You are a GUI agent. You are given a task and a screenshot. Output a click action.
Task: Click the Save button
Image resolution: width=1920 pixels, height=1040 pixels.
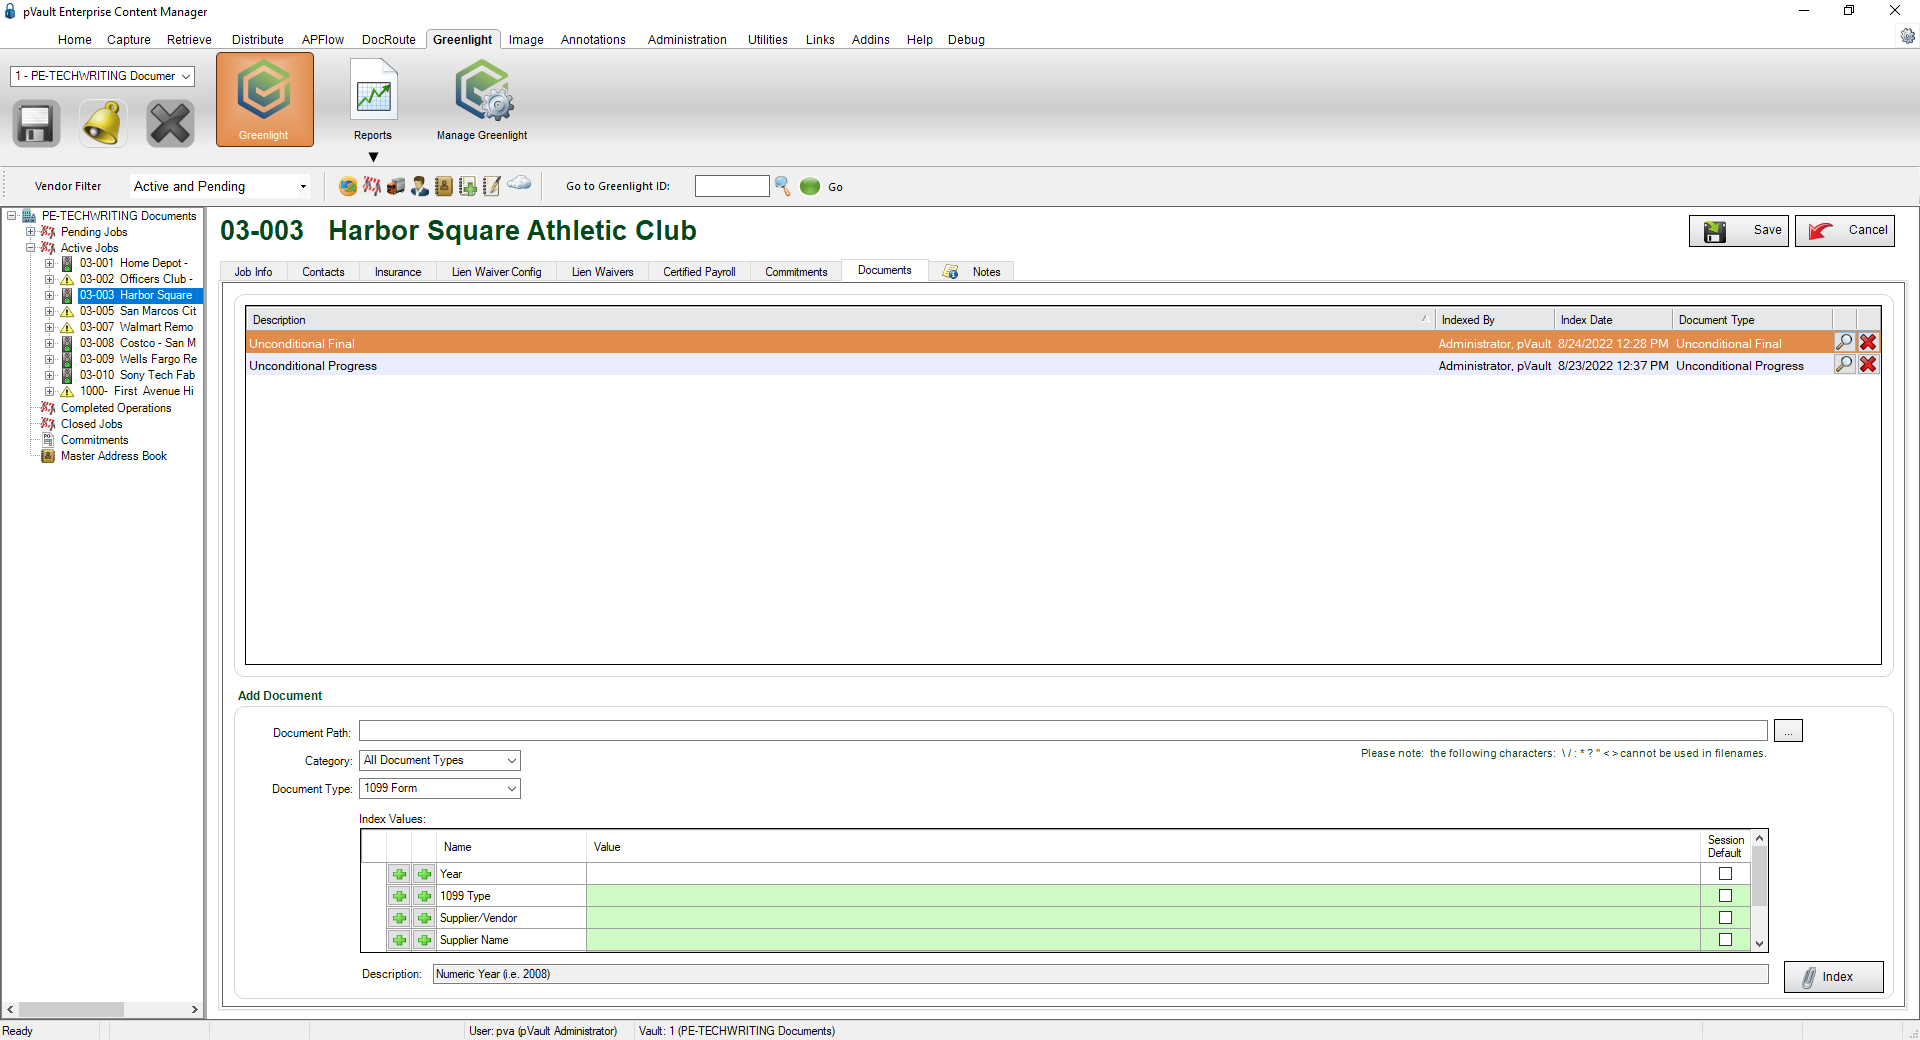click(x=1739, y=230)
